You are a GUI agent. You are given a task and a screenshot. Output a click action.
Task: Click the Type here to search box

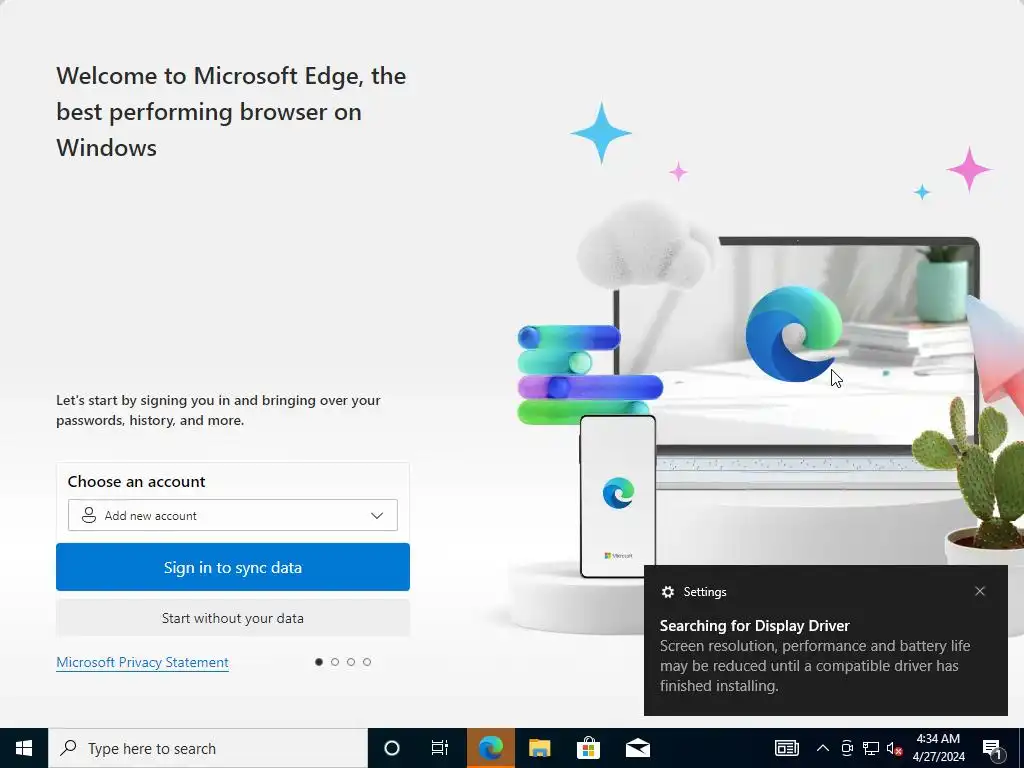[208, 748]
